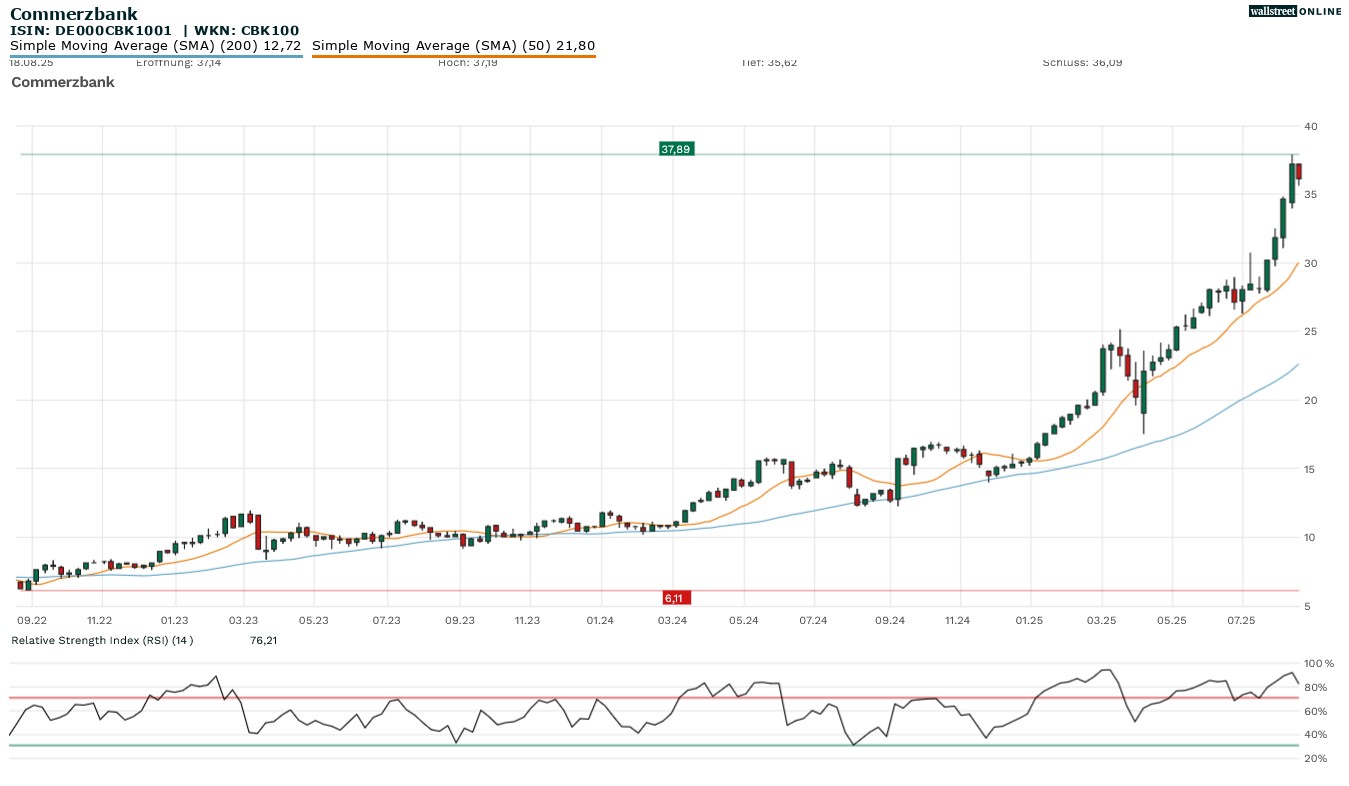Click the 40 price axis label

(x=1310, y=126)
